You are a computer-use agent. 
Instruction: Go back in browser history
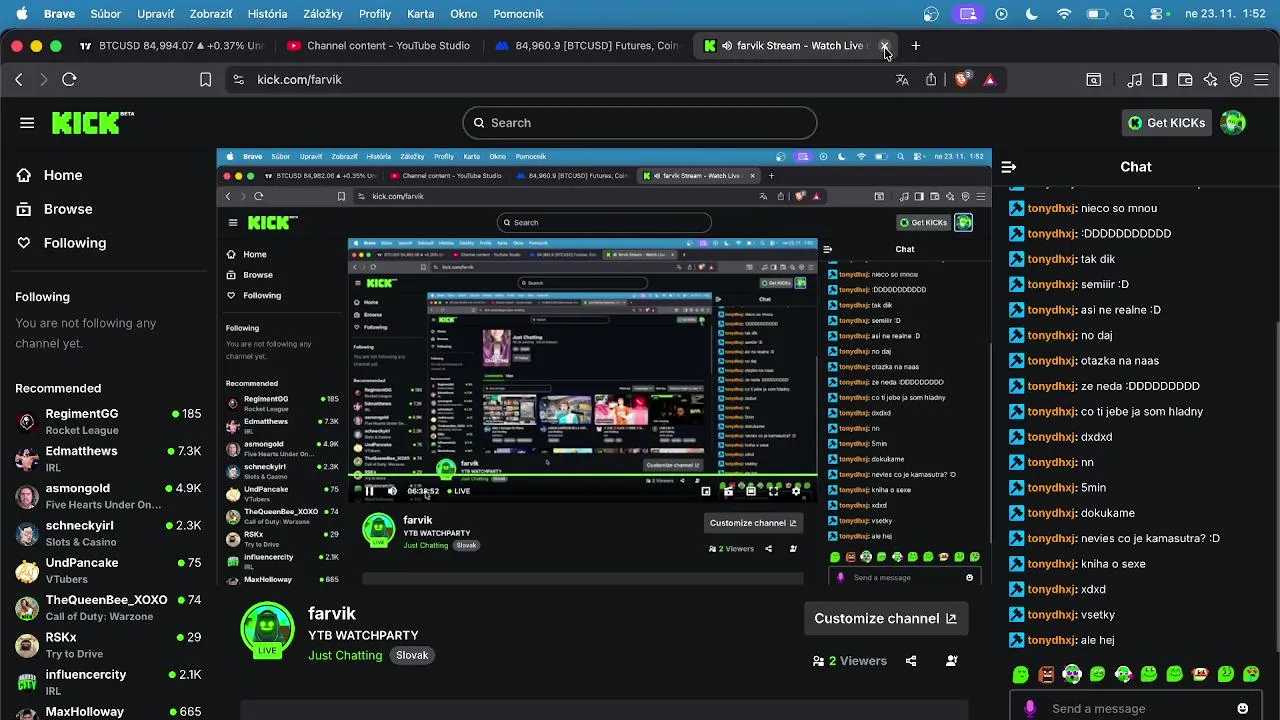tap(18, 80)
